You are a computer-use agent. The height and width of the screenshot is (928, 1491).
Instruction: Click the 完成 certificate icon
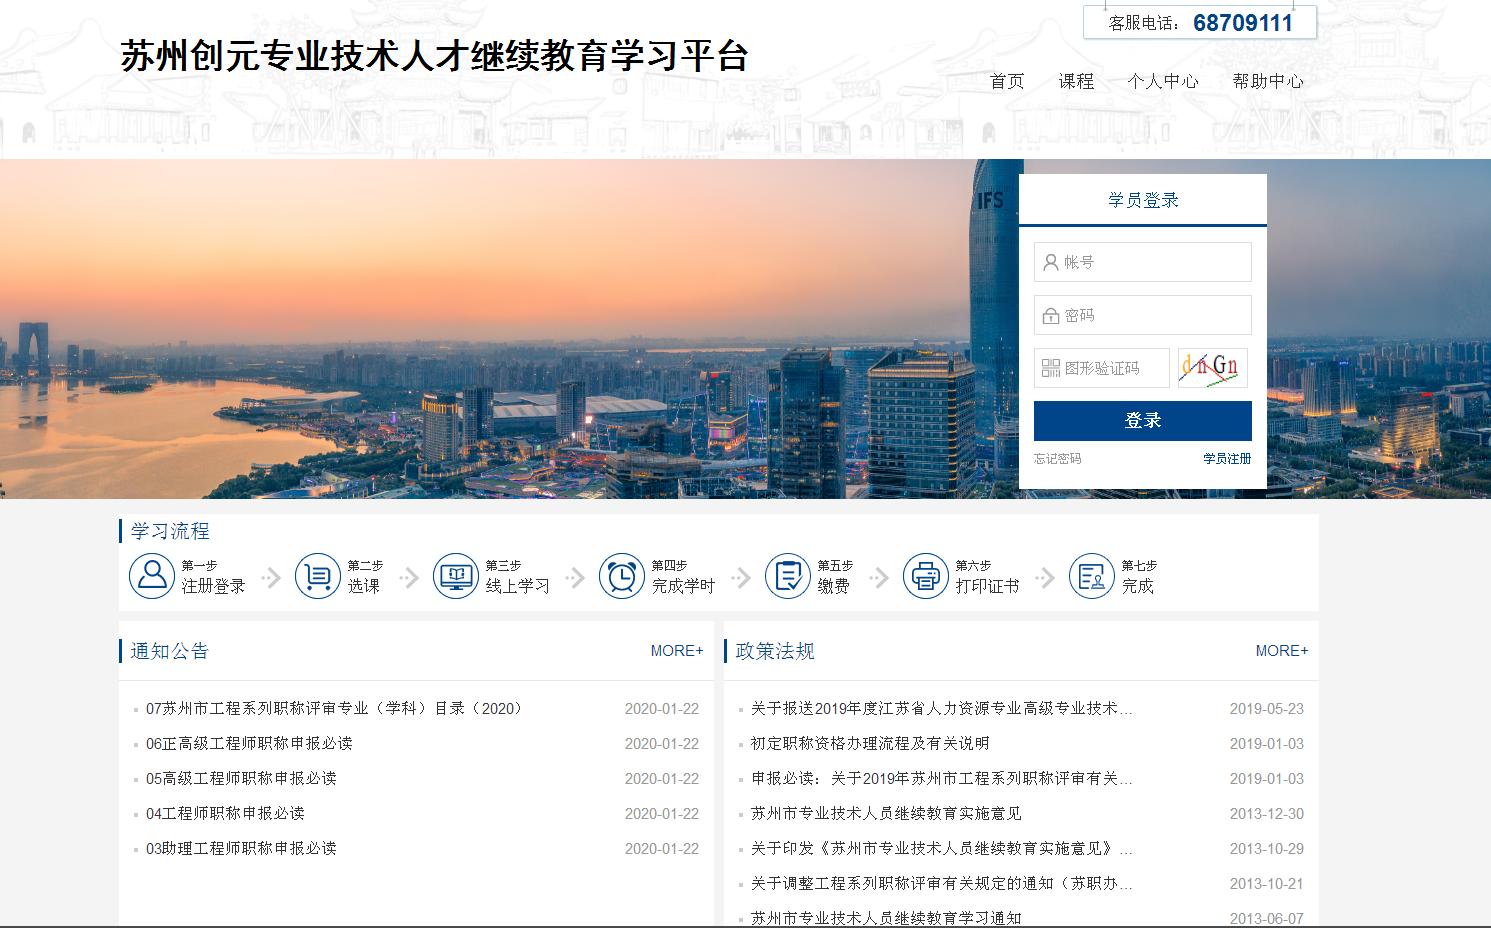click(1092, 576)
